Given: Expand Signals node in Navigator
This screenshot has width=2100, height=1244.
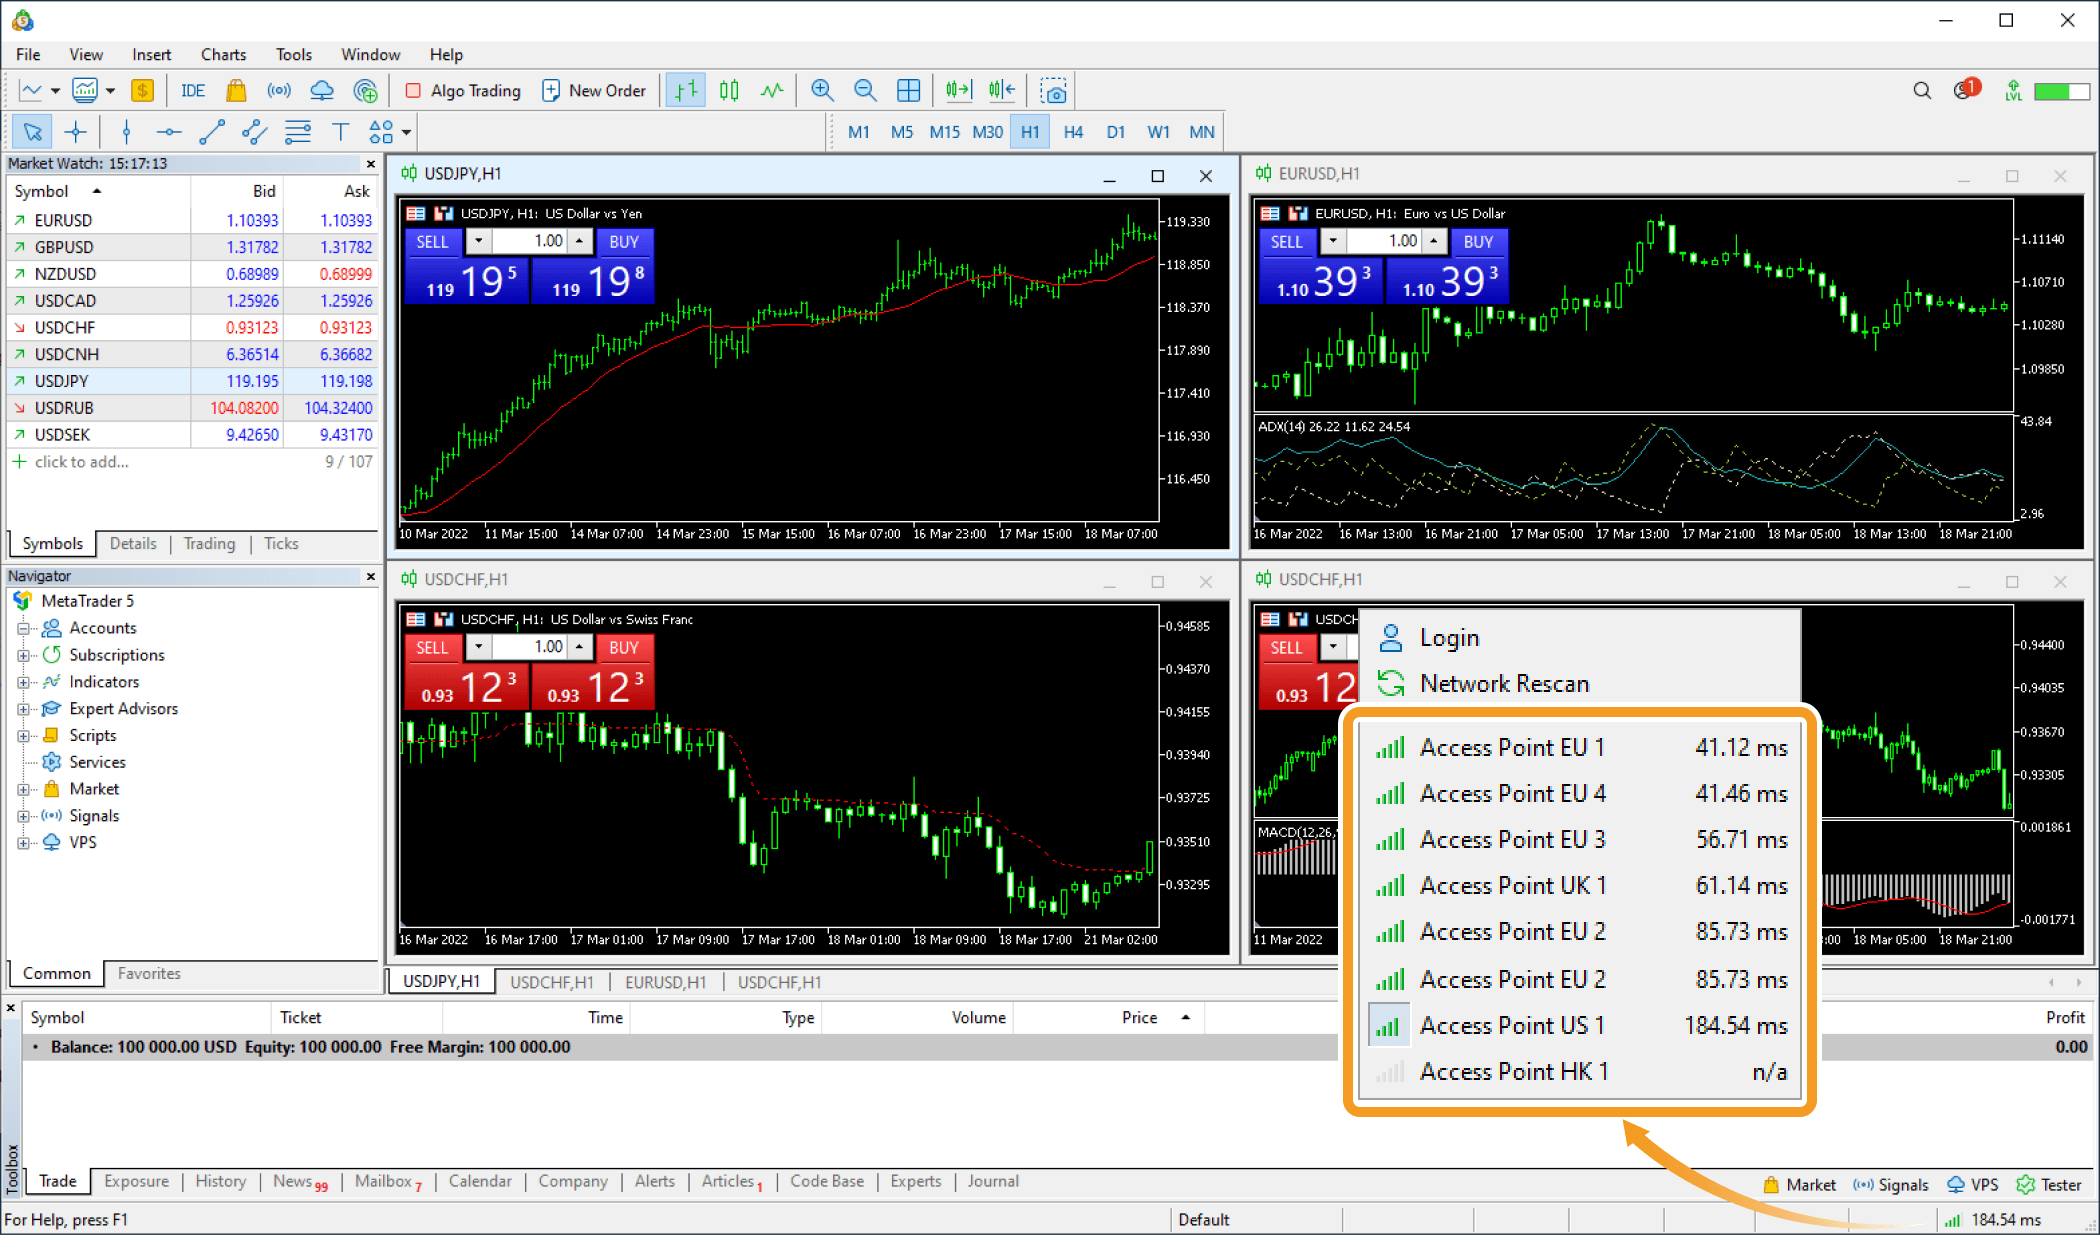Looking at the screenshot, I should pyautogui.click(x=23, y=816).
